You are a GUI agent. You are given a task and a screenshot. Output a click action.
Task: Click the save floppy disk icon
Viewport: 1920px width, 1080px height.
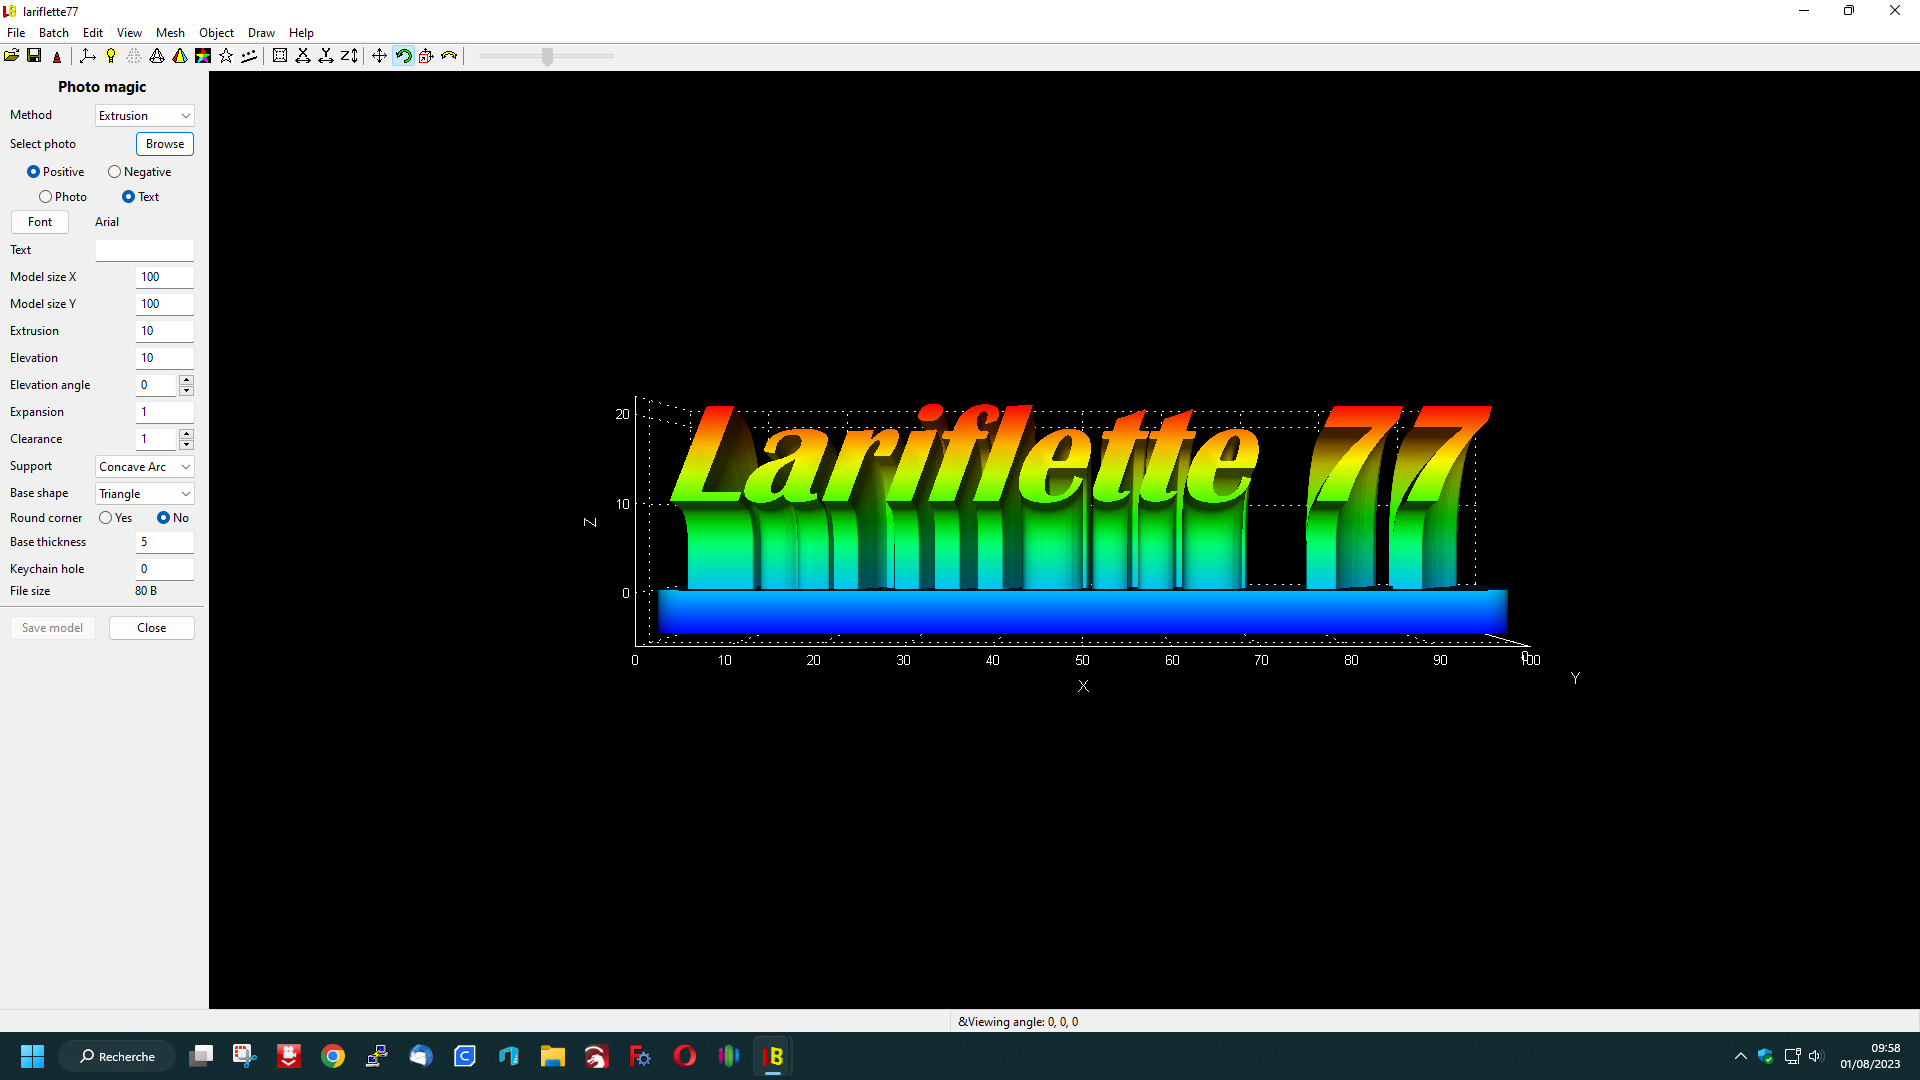tap(34, 56)
